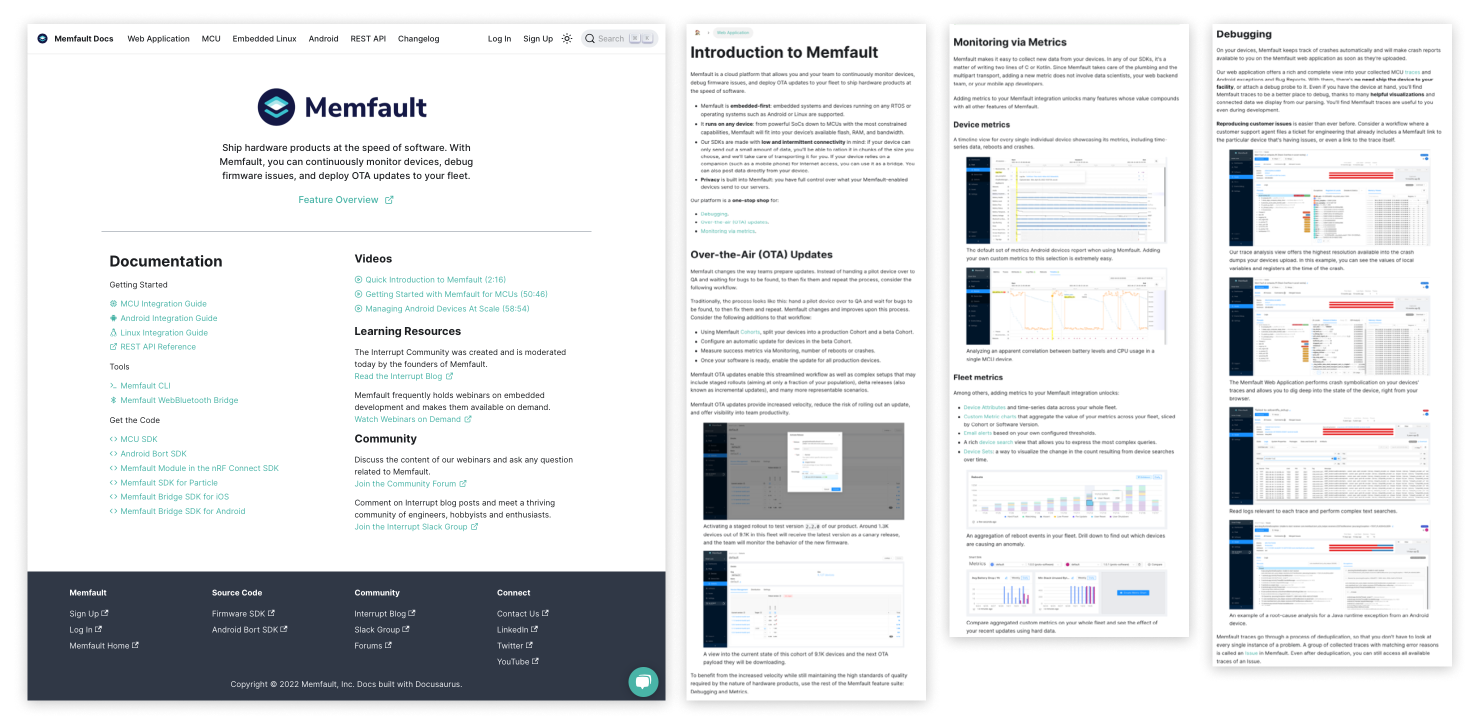Image resolution: width=1481 pixels, height=725 pixels.
Task: Open the YouTube link in the footer
Action: (513, 661)
